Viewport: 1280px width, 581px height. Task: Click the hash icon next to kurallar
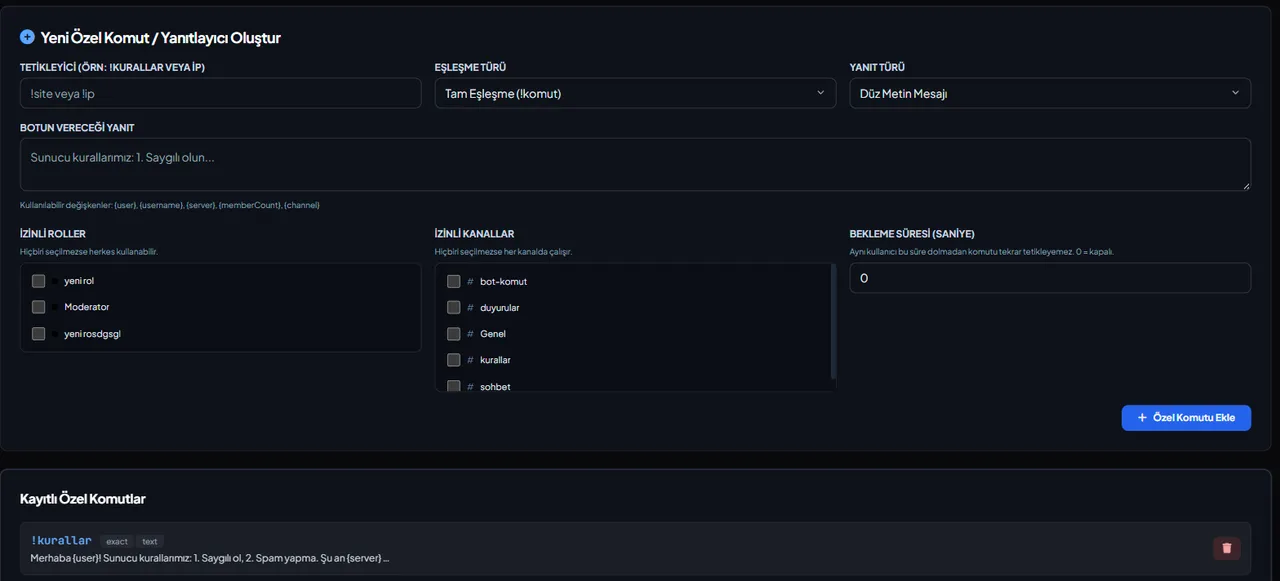pyautogui.click(x=470, y=360)
